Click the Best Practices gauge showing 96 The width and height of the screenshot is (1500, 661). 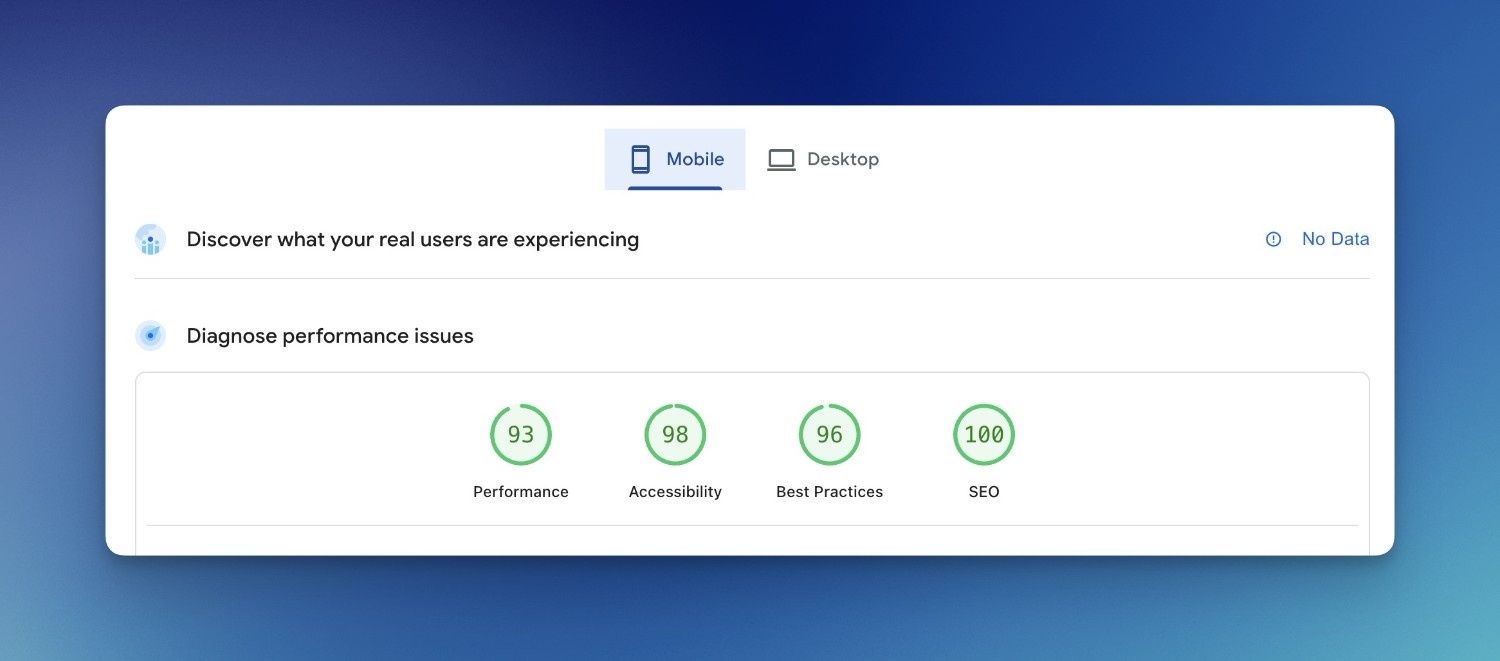tap(829, 434)
